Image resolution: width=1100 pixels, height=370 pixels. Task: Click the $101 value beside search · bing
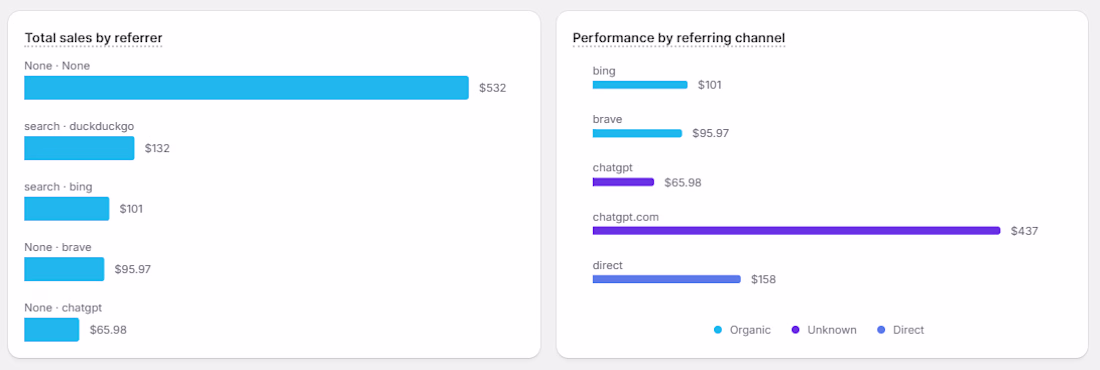click(x=131, y=209)
